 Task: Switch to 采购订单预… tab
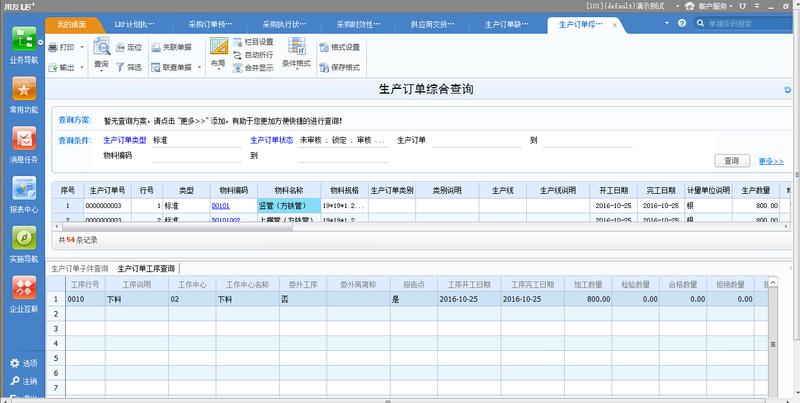click(210, 24)
